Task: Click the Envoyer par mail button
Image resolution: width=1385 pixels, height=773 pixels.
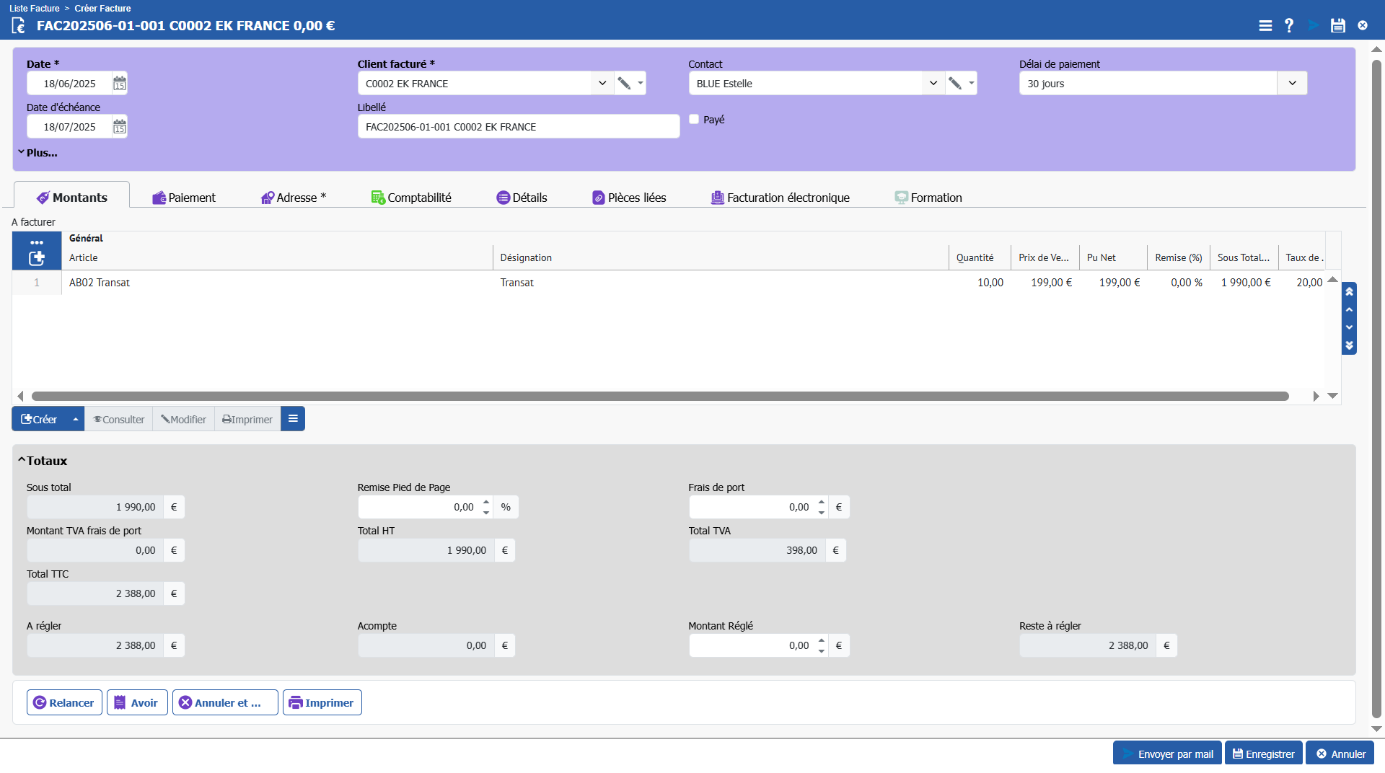Action: pos(1167,754)
